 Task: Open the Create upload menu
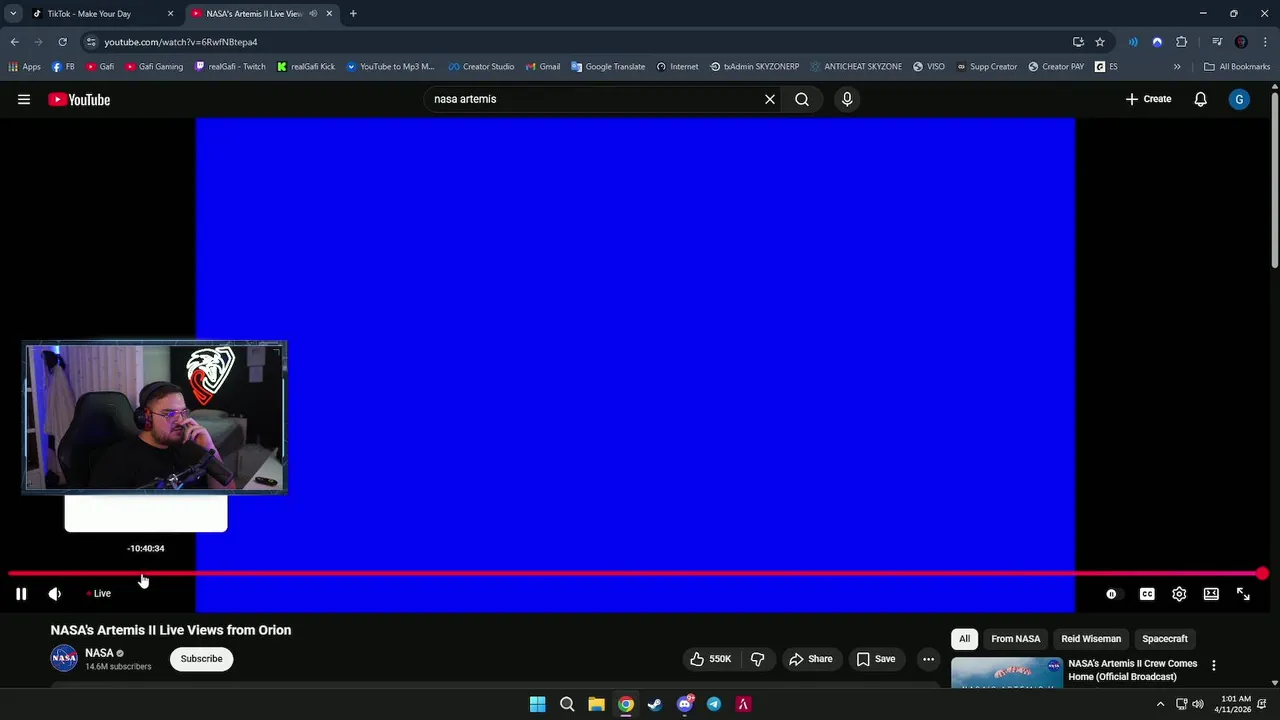click(x=1148, y=99)
